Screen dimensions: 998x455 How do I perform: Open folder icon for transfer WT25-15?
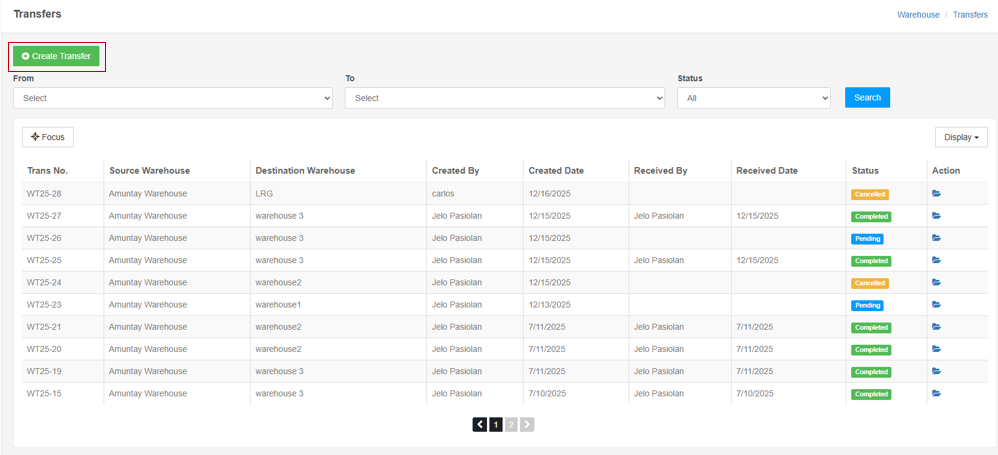[937, 394]
